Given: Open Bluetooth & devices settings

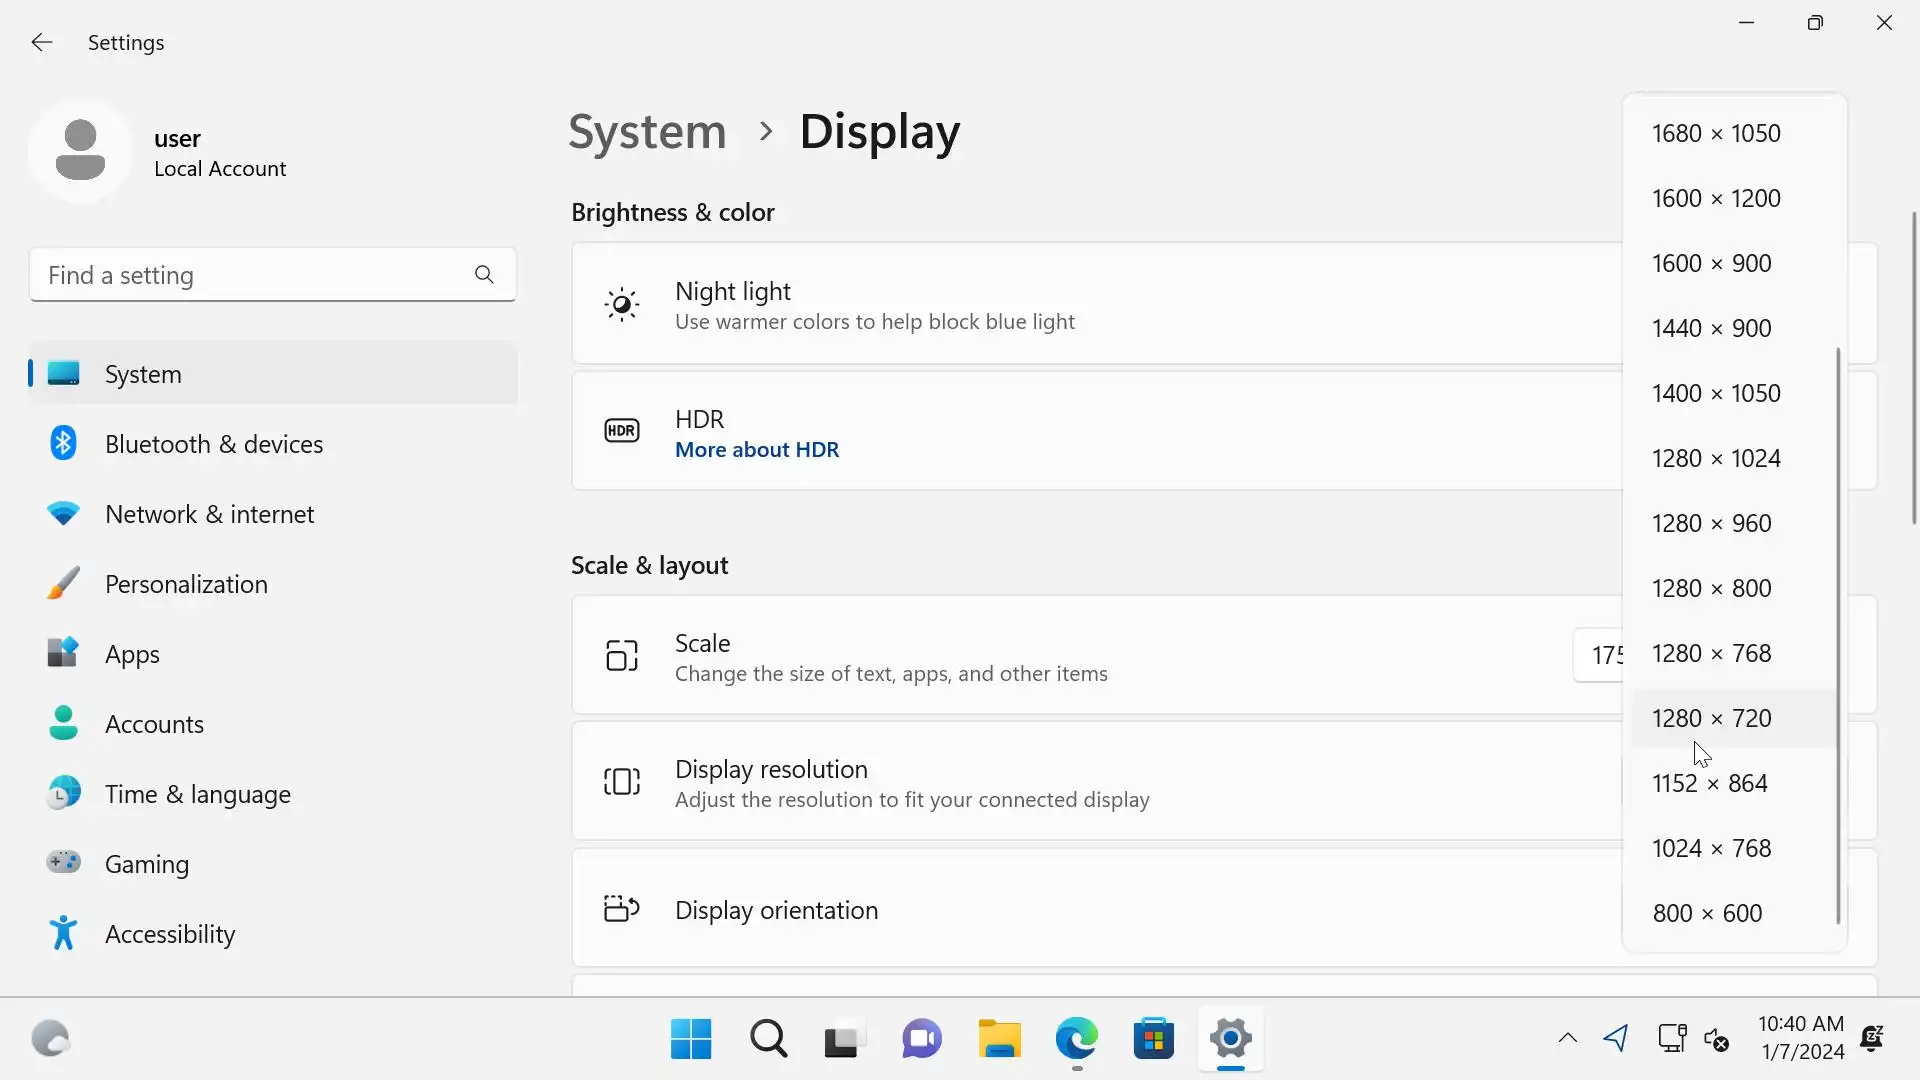Looking at the screenshot, I should [213, 444].
